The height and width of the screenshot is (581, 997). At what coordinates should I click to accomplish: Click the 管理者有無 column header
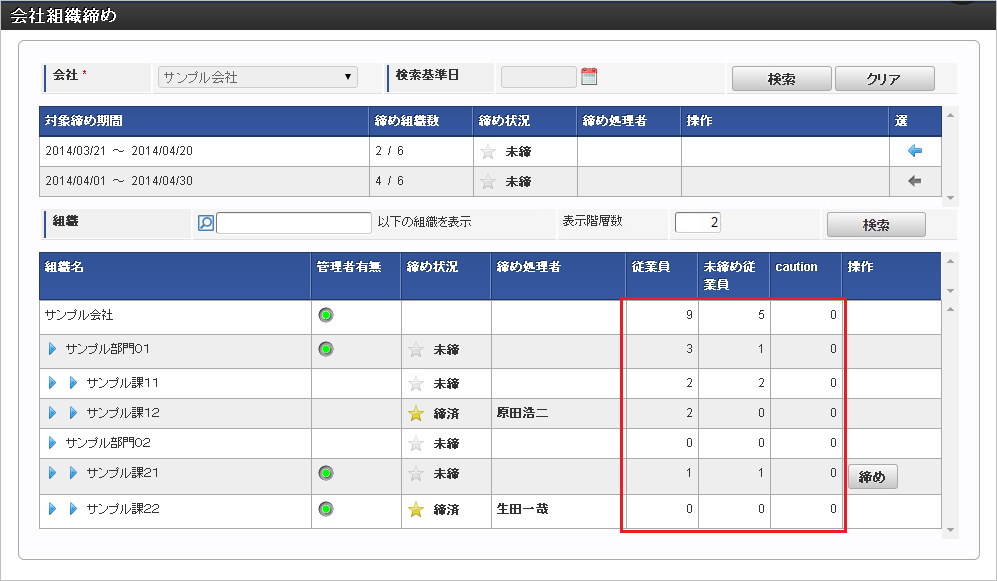(355, 276)
